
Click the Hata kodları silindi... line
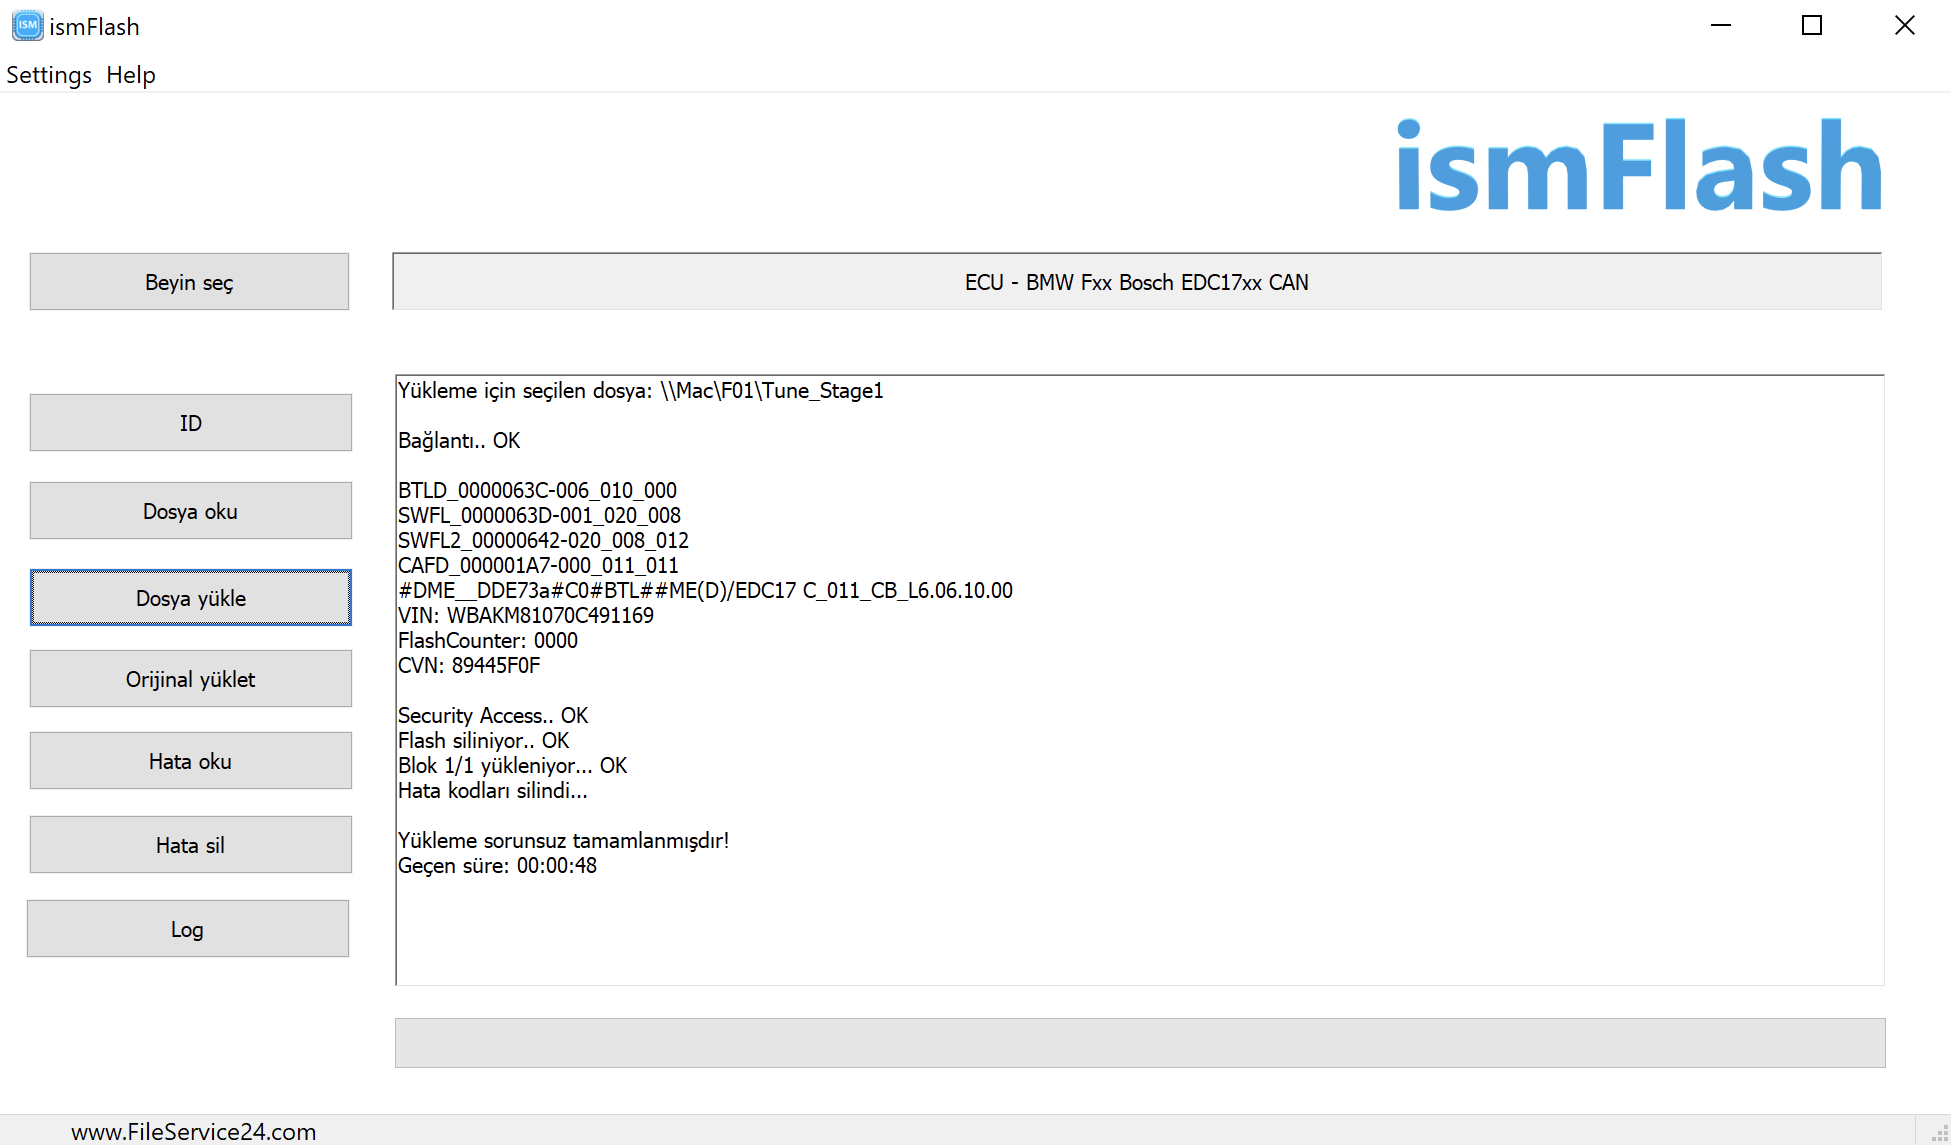[x=493, y=791]
